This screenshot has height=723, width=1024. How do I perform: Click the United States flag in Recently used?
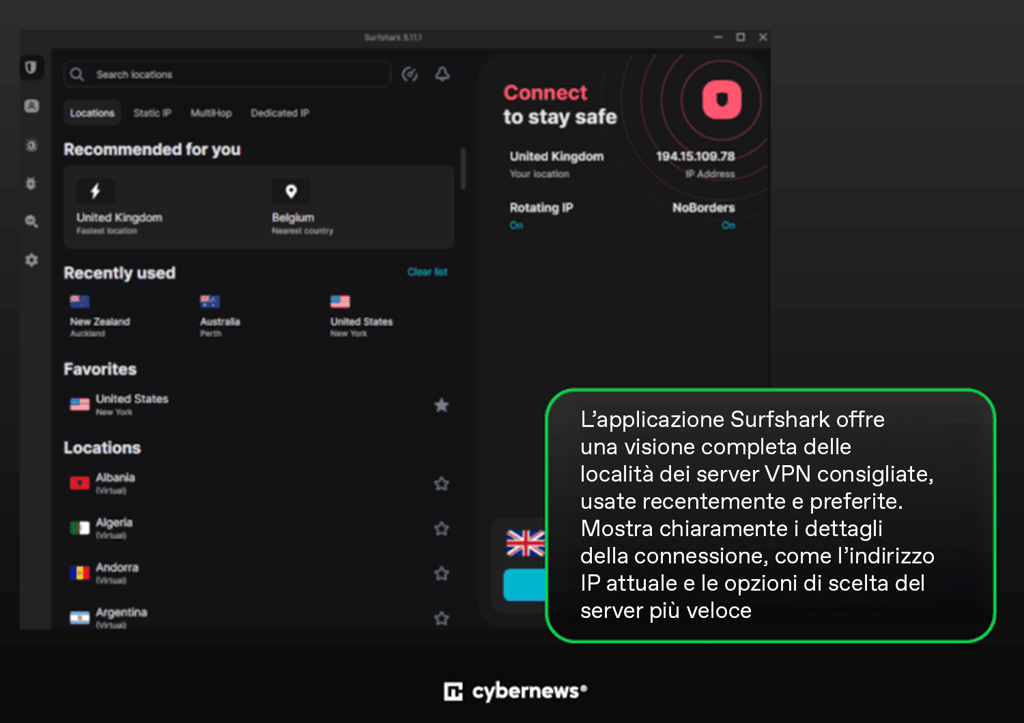340,301
